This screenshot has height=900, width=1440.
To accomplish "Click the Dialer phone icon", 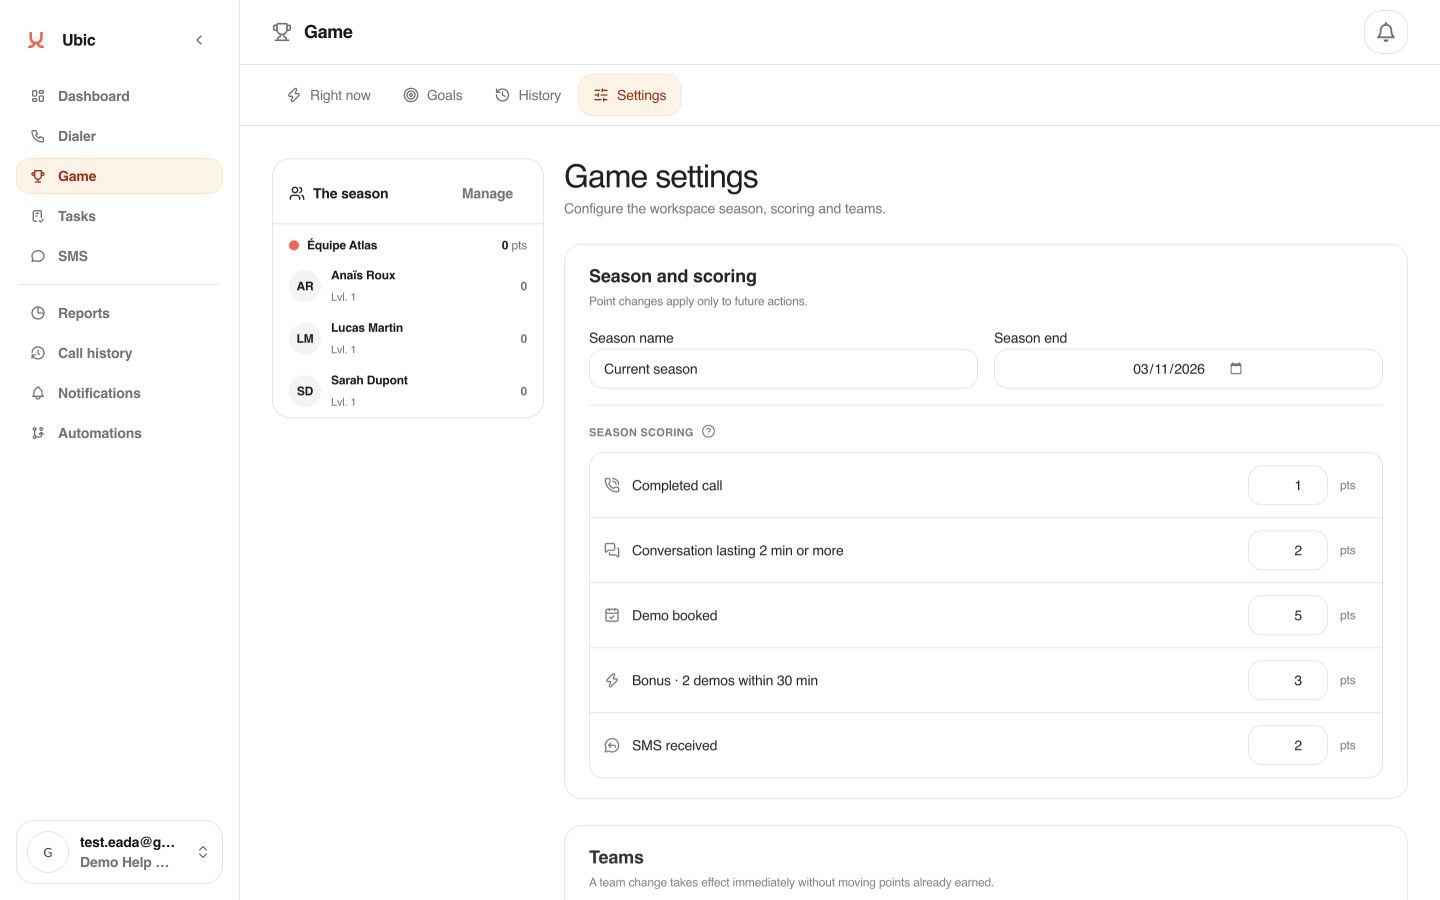I will (x=38, y=136).
